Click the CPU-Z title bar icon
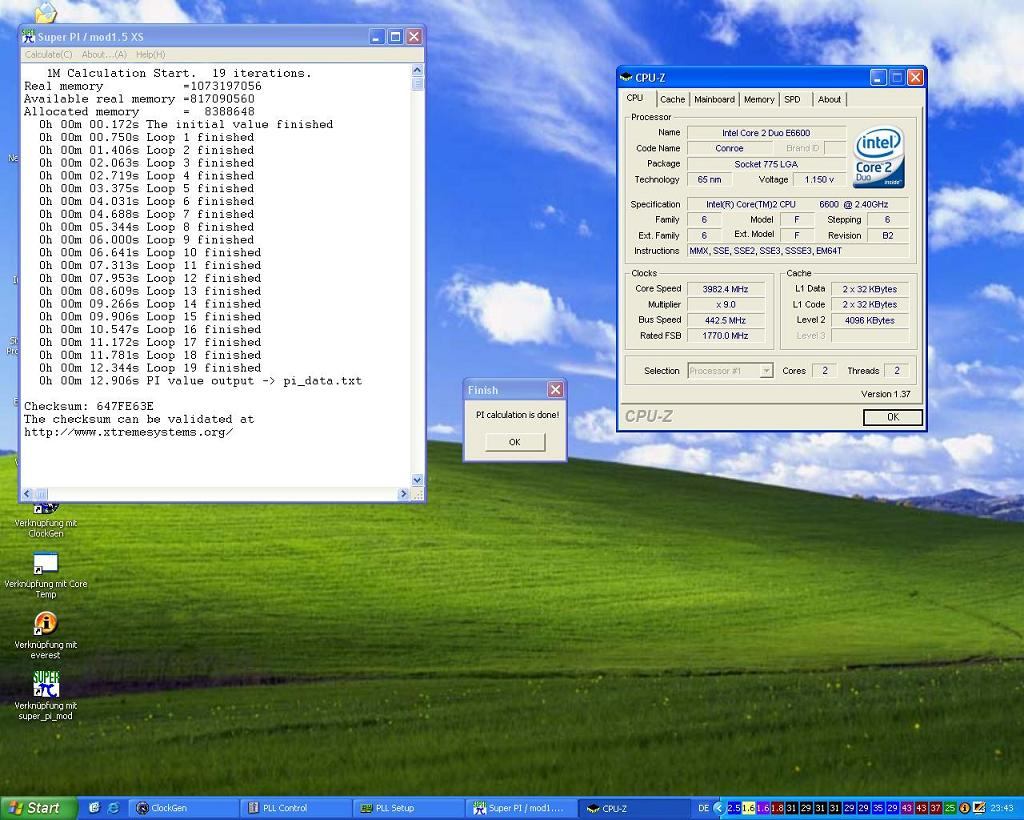The height and width of the screenshot is (820, 1024). point(626,78)
